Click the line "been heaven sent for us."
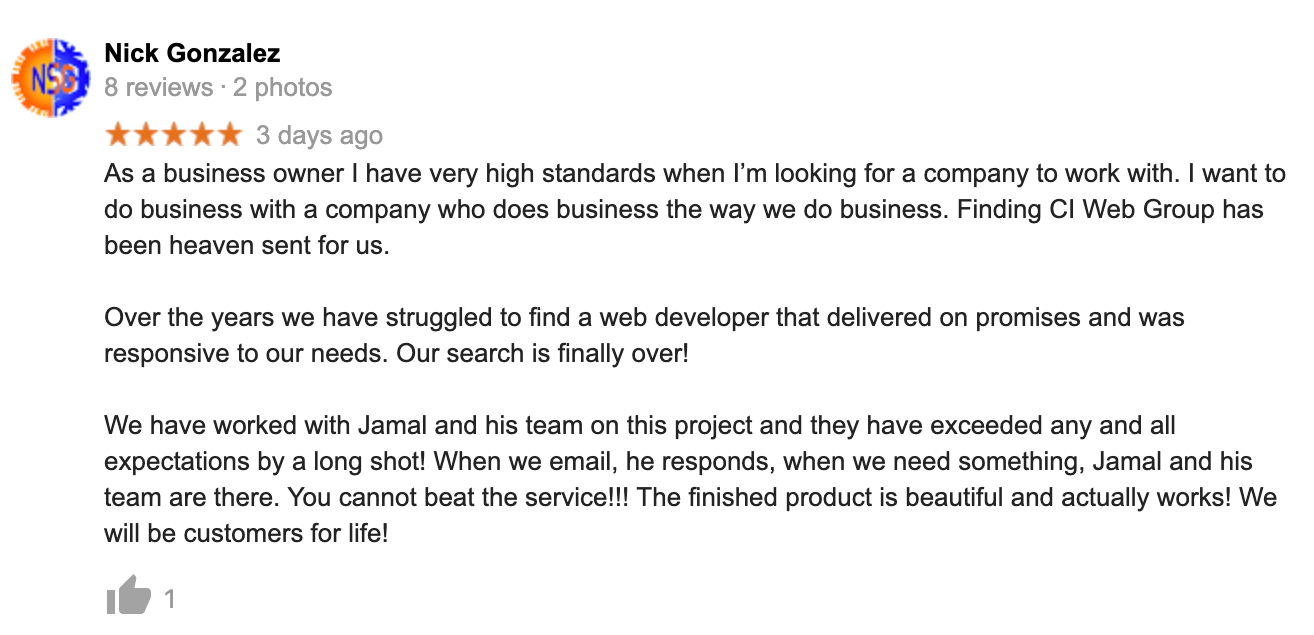Image resolution: width=1314 pixels, height=635 pixels. pyautogui.click(x=246, y=246)
